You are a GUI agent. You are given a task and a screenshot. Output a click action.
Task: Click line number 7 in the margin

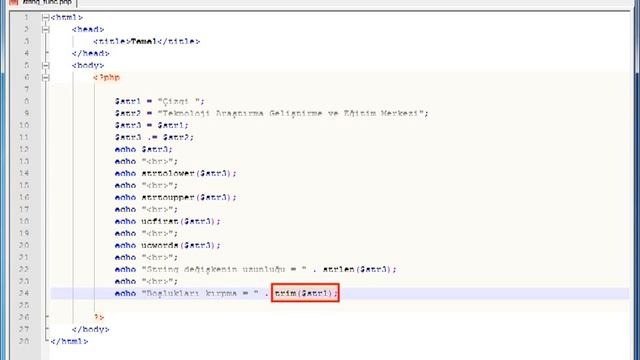pyautogui.click(x=27, y=89)
